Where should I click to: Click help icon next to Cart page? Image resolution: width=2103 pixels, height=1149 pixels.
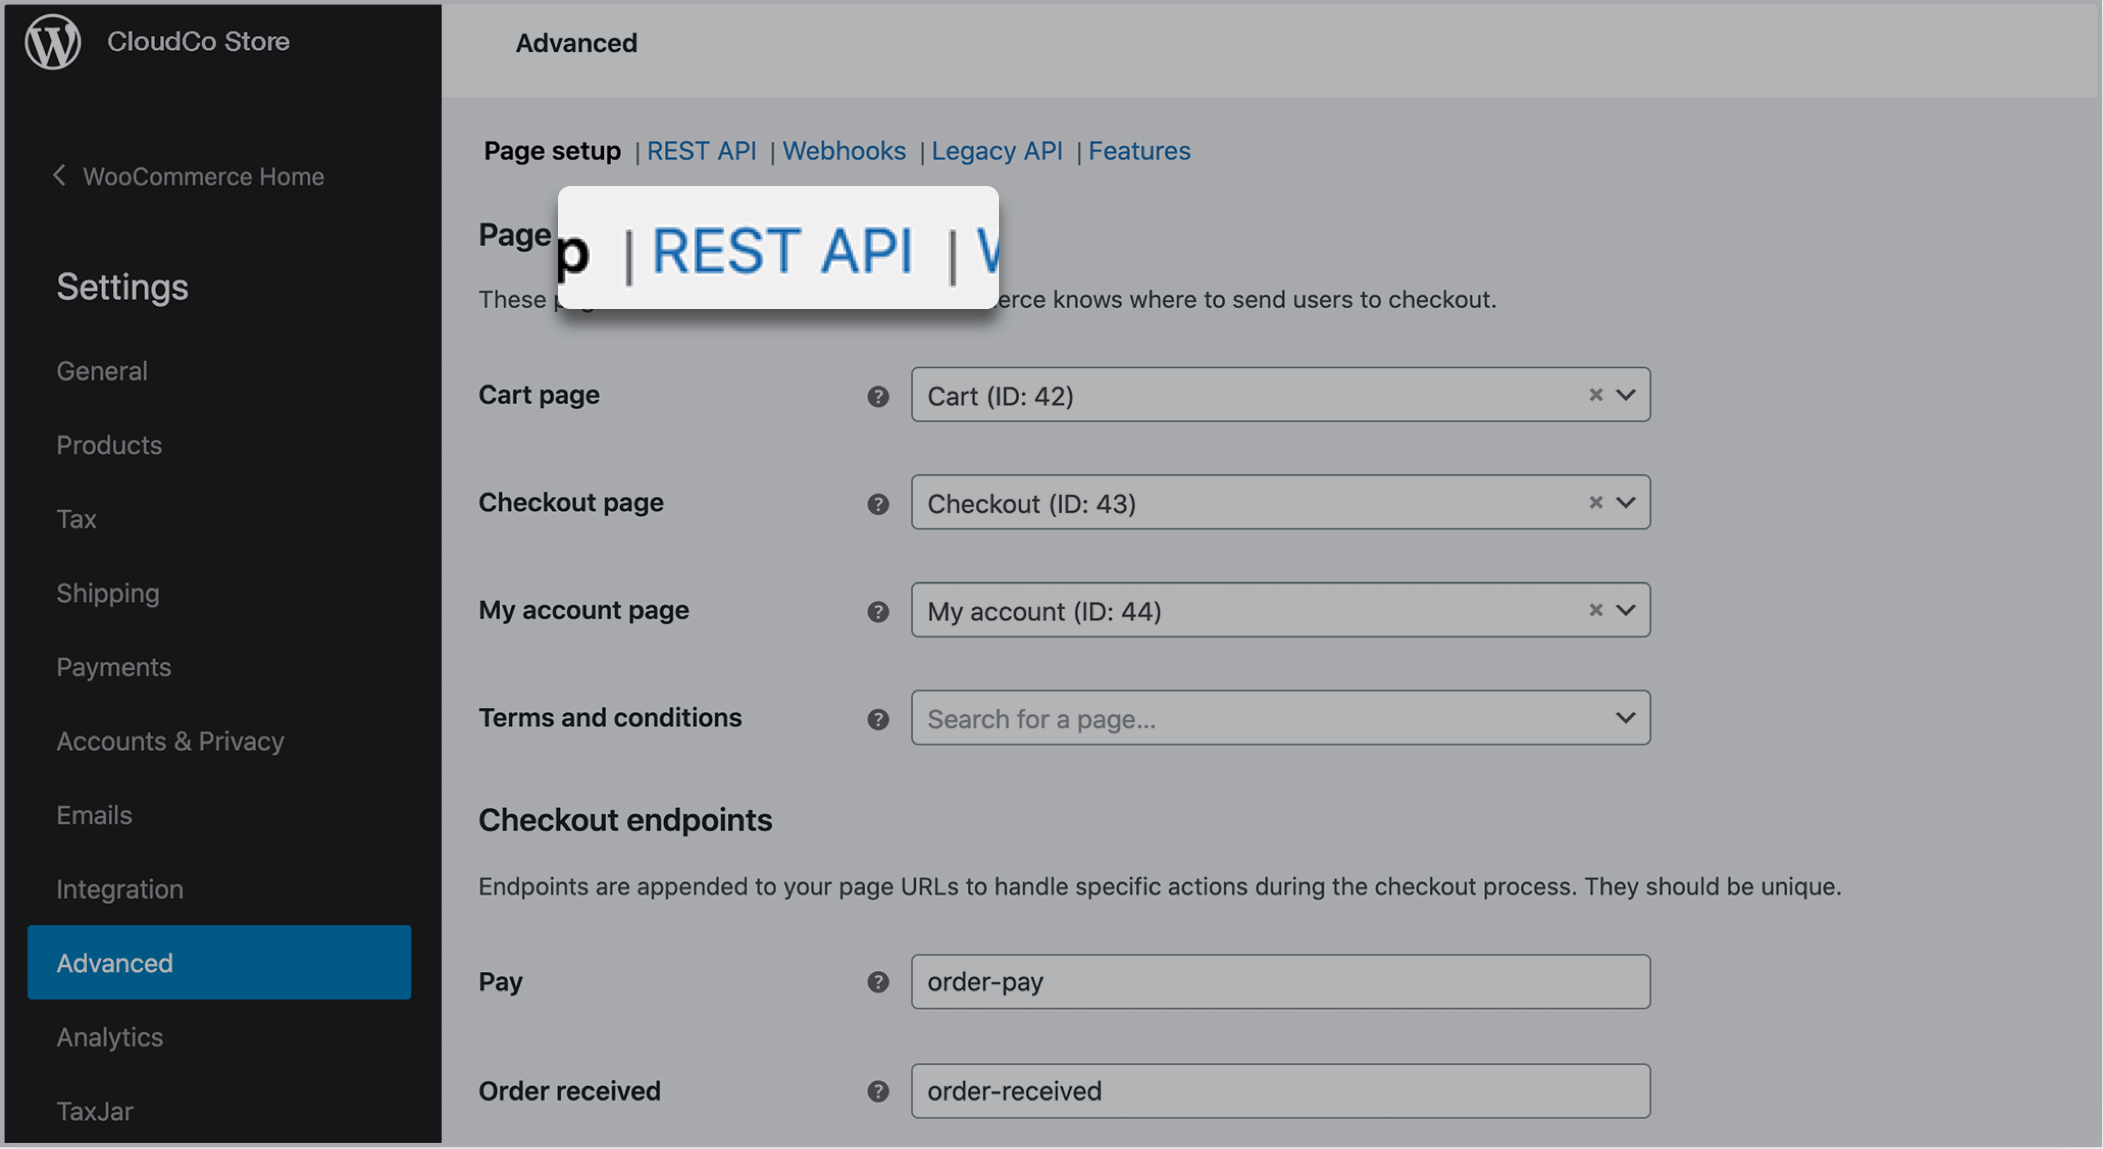[878, 396]
